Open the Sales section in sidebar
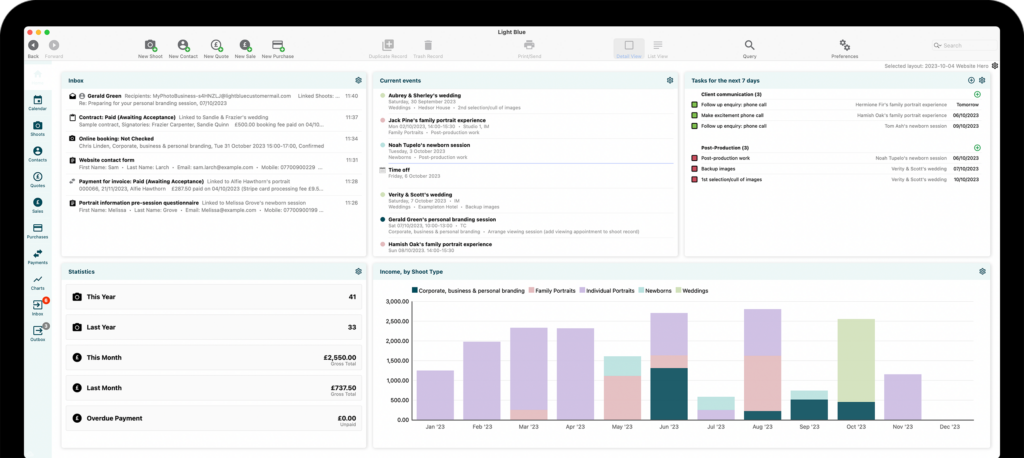The image size is (1024, 458). point(37,204)
